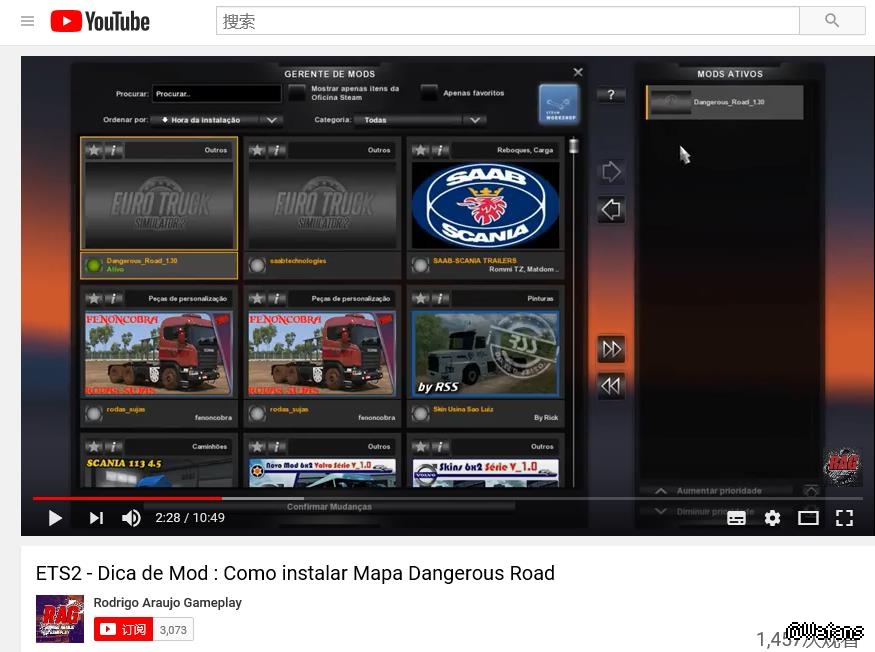
Task: Favorite the Dangerous_Road_130 mod star
Action: (x=94, y=150)
